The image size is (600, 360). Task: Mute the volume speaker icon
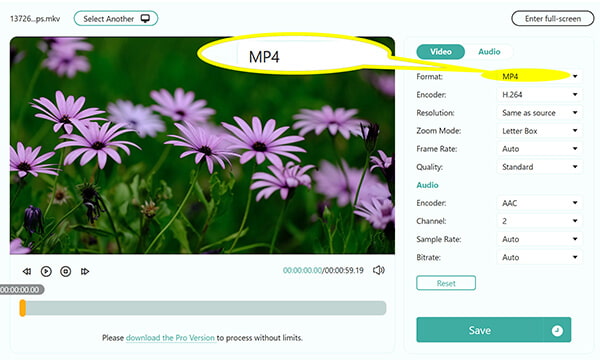tap(378, 270)
